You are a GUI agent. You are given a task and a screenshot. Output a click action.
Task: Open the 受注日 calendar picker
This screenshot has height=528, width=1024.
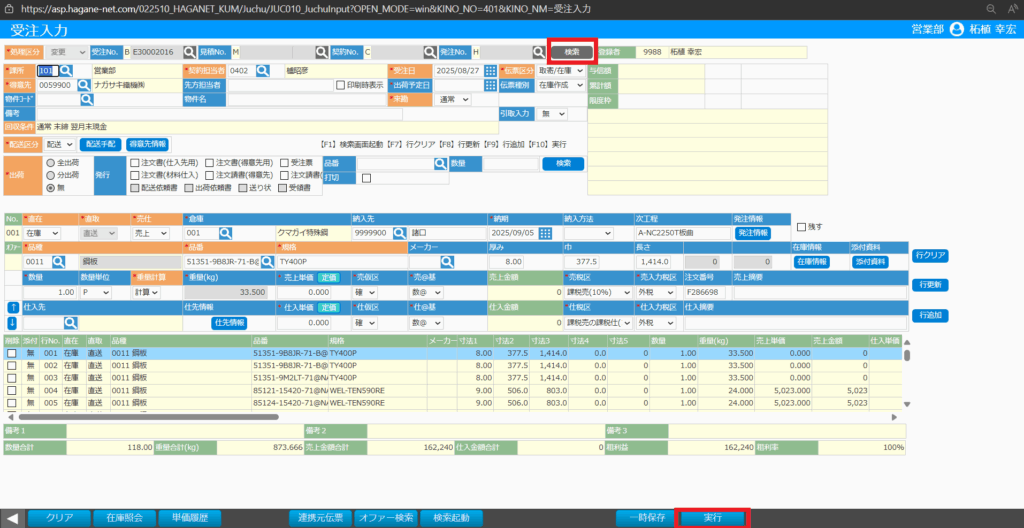tap(490, 71)
